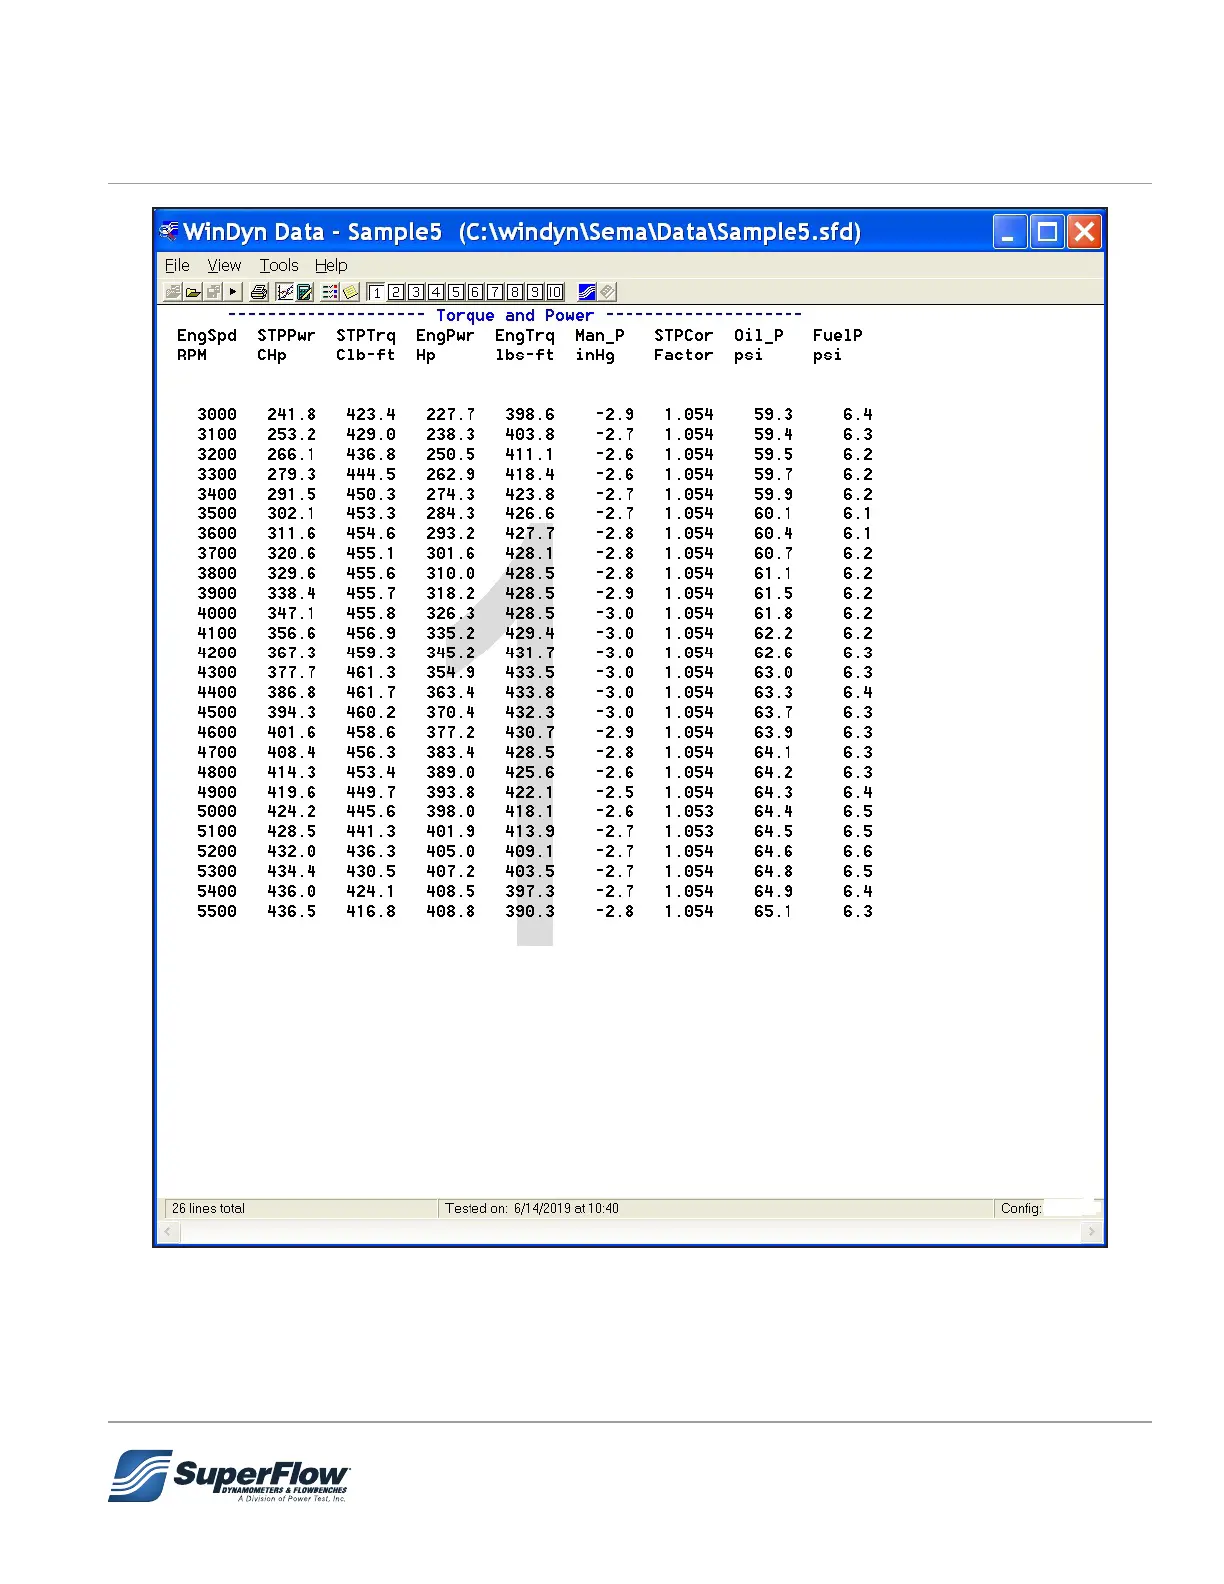Click EngTrq value 433.8
Viewport: 1224px width, 1584px height.
click(x=530, y=692)
